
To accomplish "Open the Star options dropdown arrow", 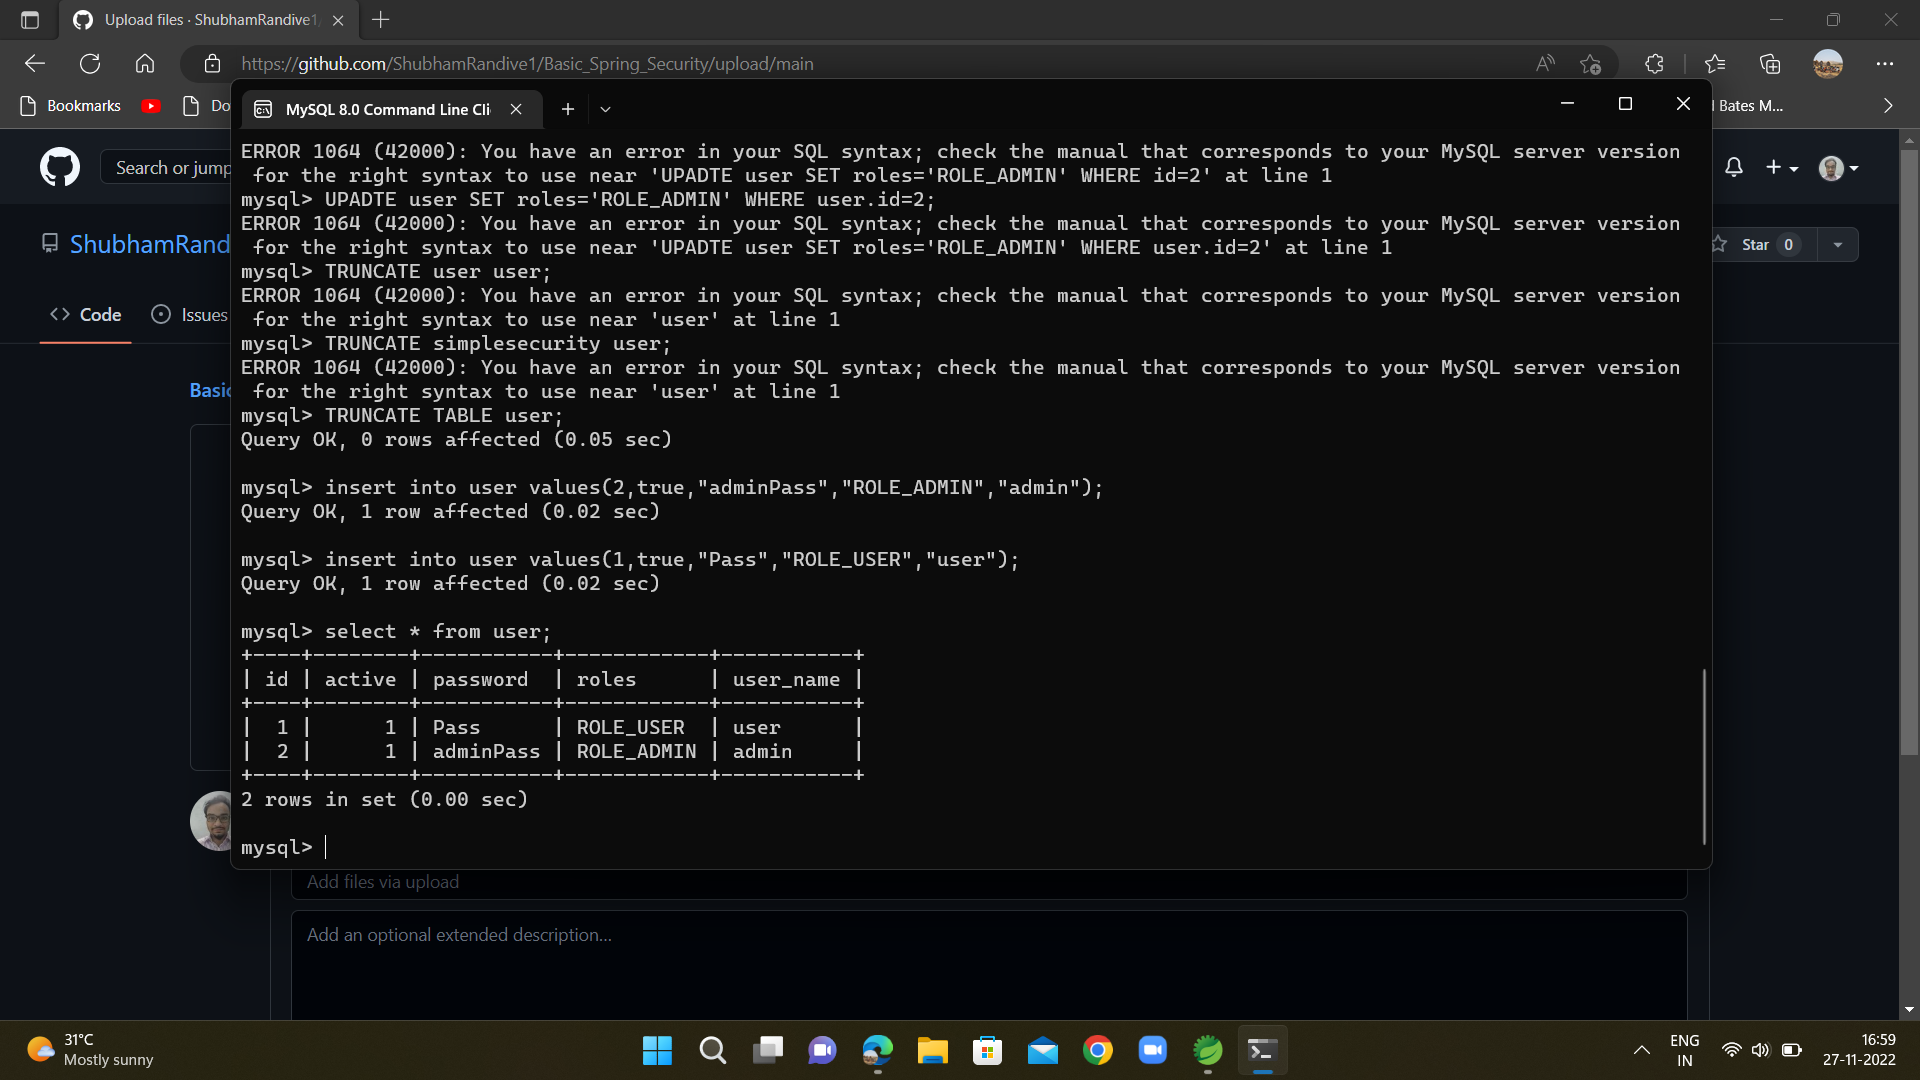I will pos(1840,244).
